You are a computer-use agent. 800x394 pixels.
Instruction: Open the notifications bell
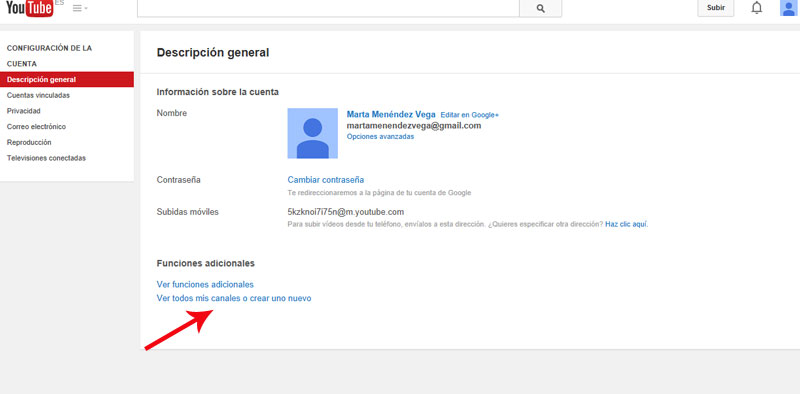[757, 8]
